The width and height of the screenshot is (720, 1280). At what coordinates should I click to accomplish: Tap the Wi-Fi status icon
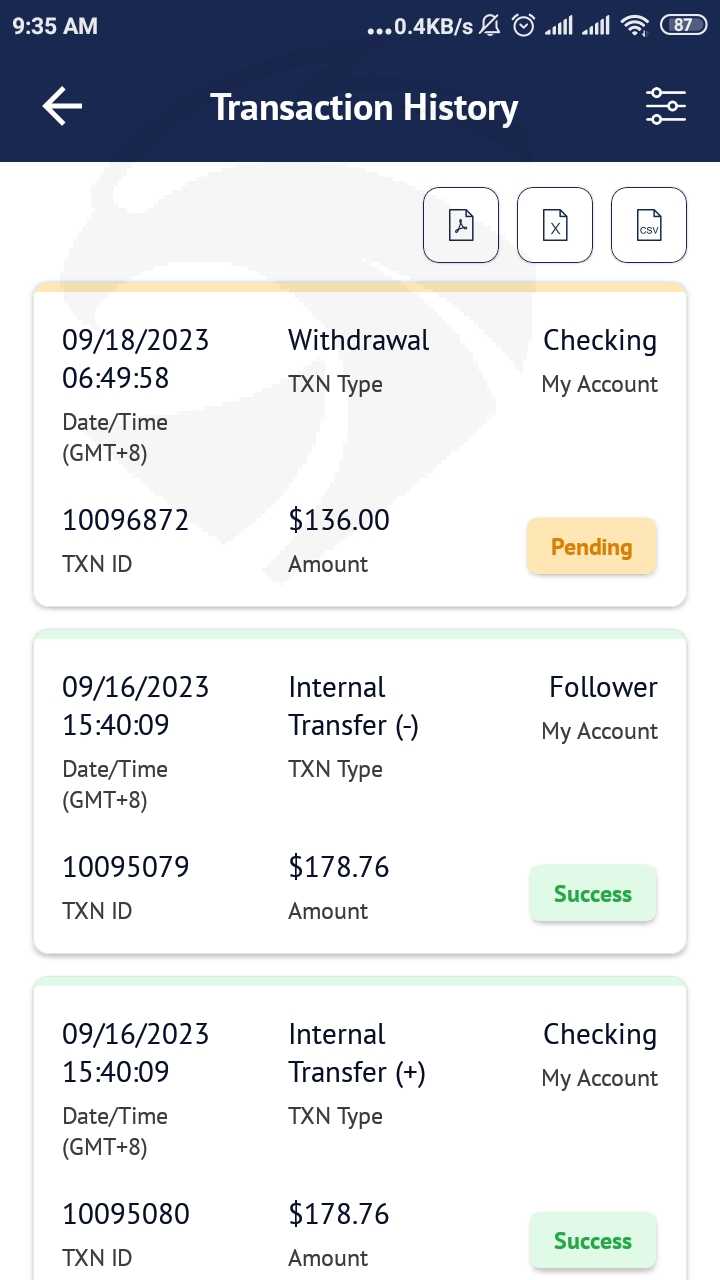[634, 26]
